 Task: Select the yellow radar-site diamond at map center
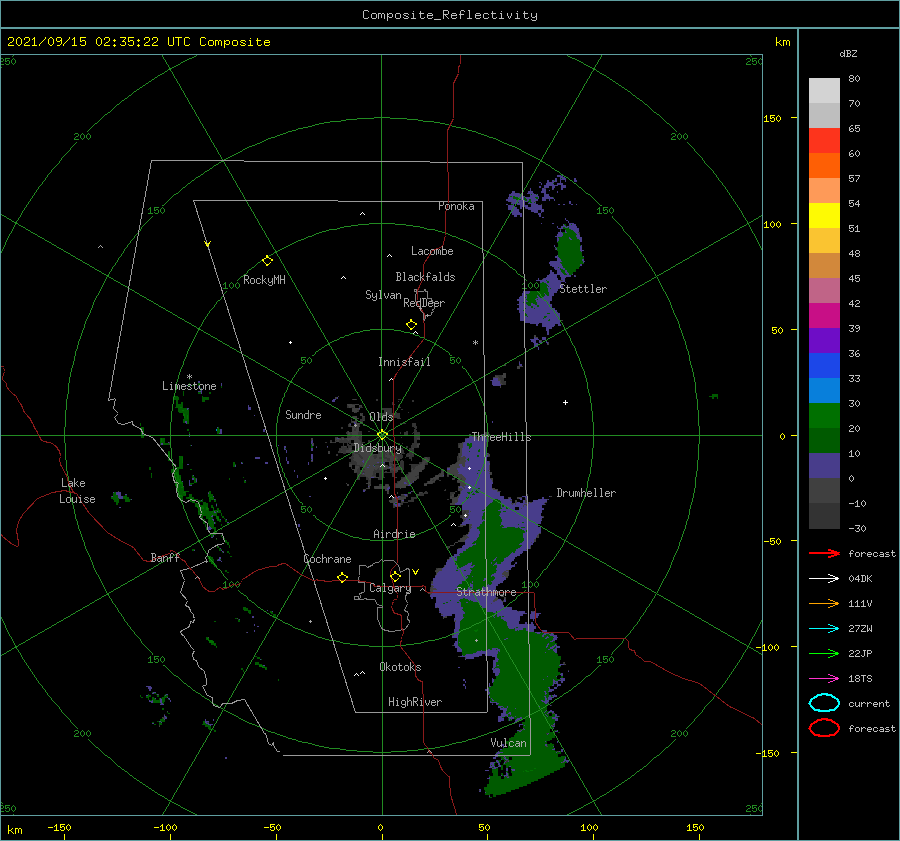pos(382,435)
